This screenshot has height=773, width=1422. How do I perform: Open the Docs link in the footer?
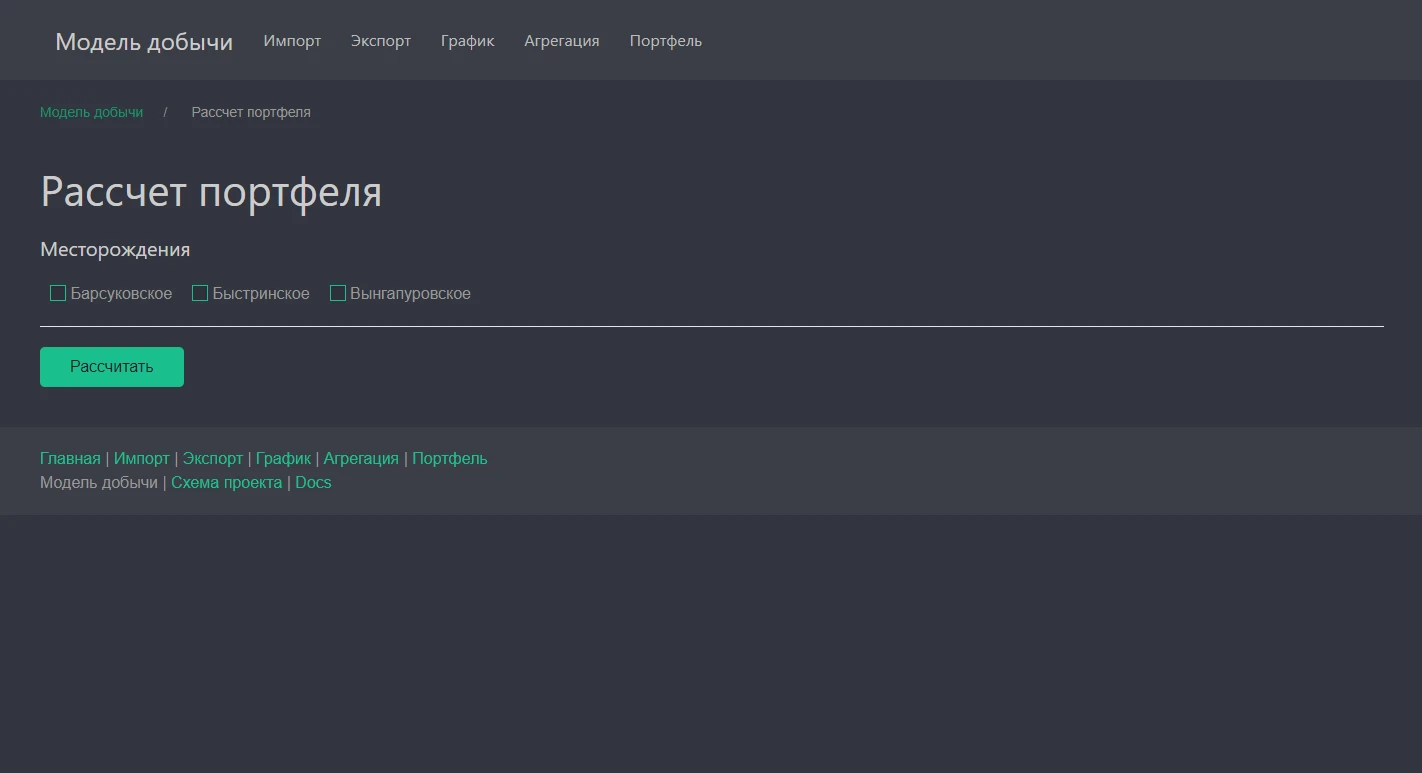tap(313, 482)
